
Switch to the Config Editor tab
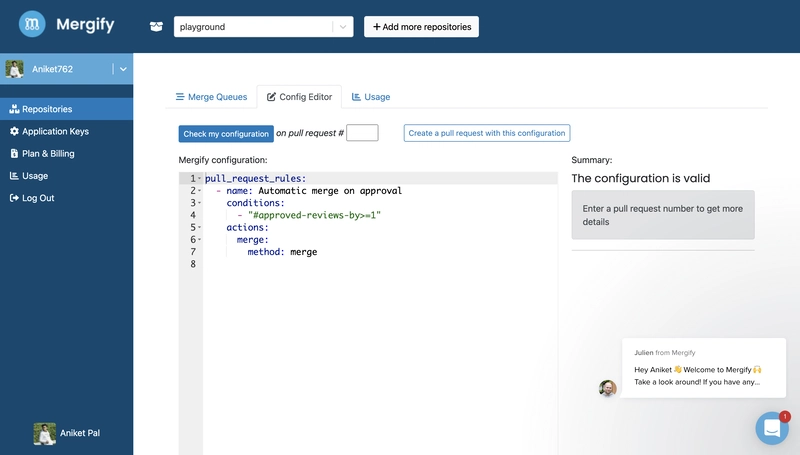299,97
